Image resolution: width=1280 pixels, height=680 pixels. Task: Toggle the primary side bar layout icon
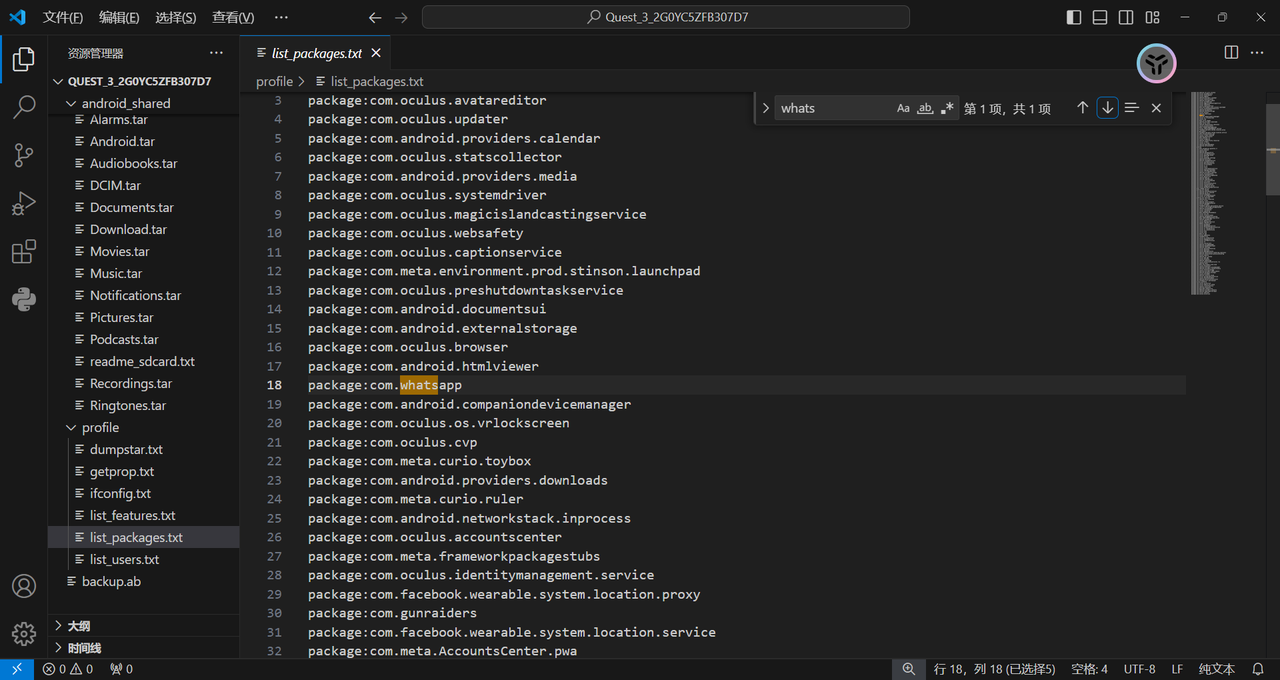pyautogui.click(x=1074, y=17)
